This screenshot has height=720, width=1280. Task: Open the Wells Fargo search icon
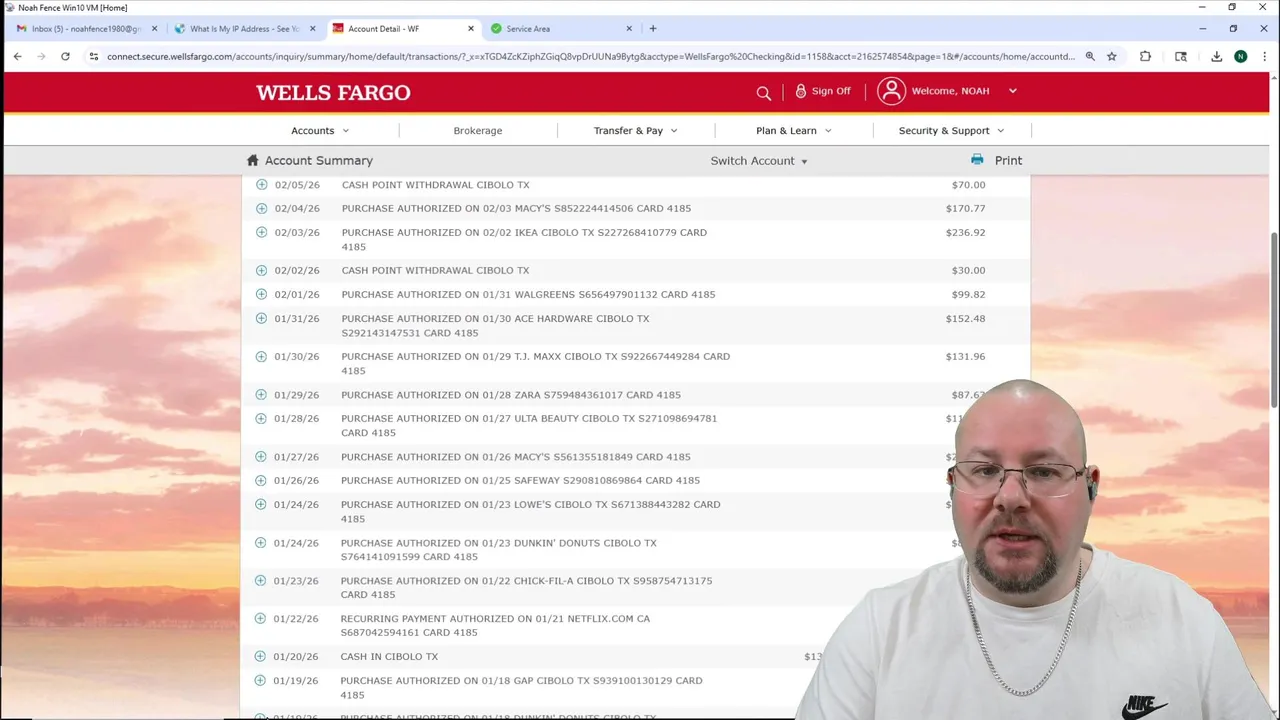(x=764, y=92)
